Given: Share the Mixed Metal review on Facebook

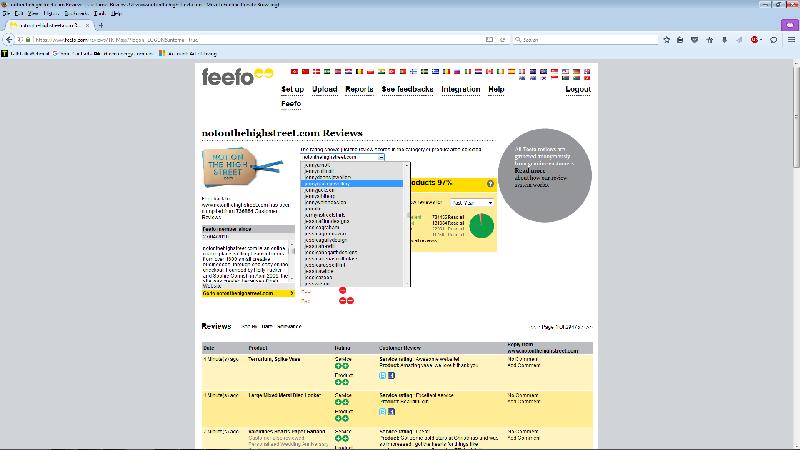Looking at the screenshot, I should (x=391, y=411).
